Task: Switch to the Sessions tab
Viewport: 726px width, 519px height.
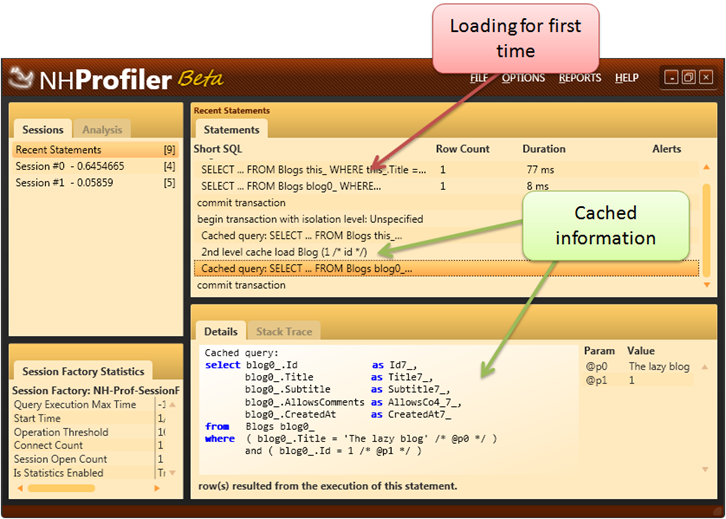Action: tap(43, 130)
